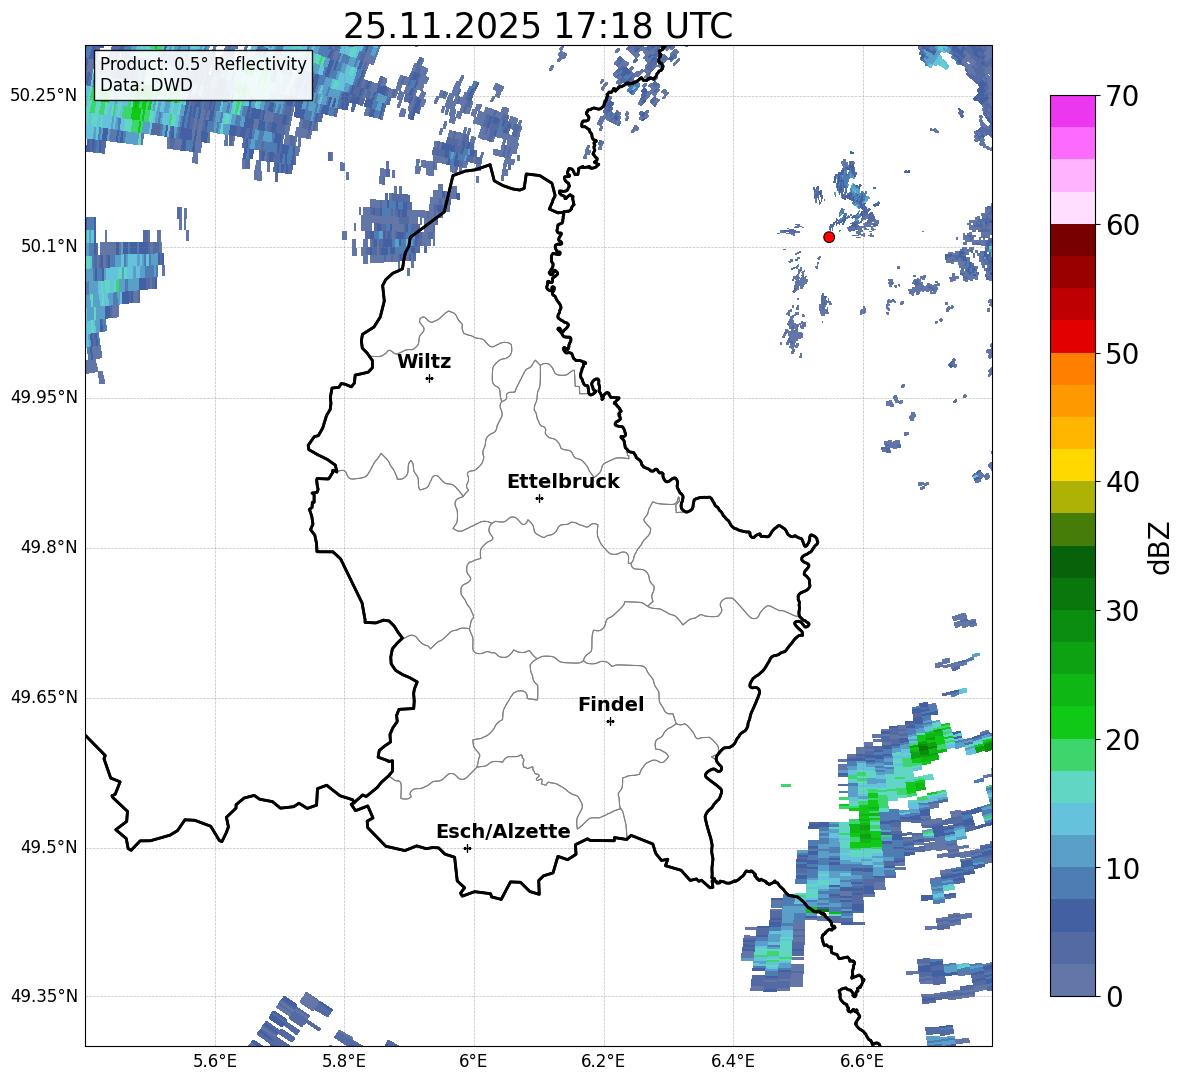Click the 49.95°N latitude label

44,397
